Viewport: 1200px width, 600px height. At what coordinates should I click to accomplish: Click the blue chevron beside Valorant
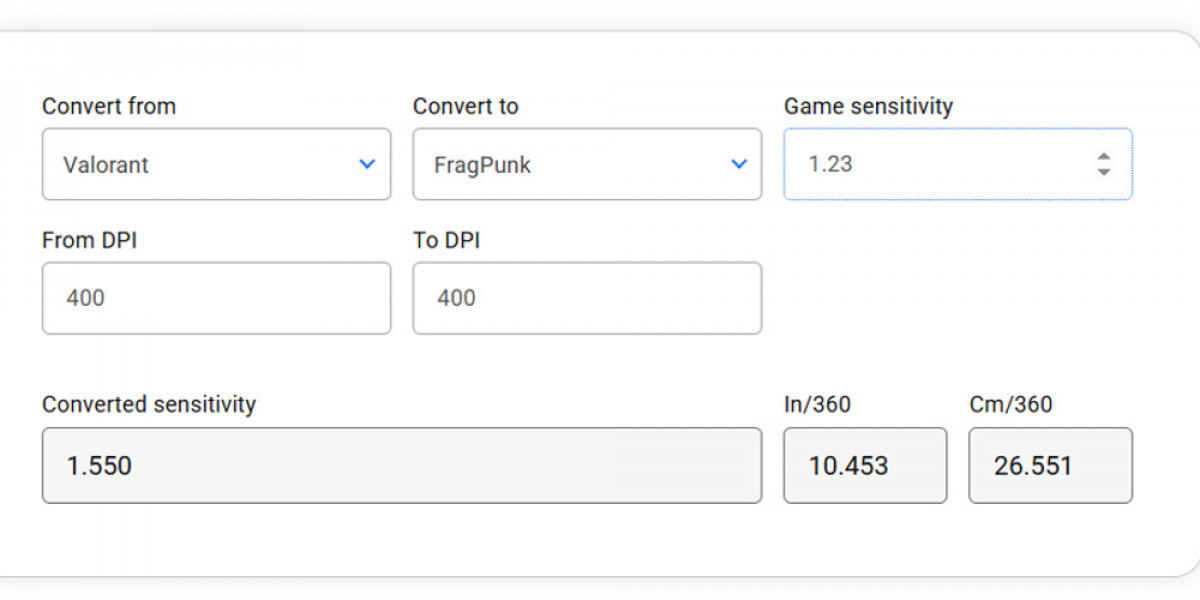[367, 164]
